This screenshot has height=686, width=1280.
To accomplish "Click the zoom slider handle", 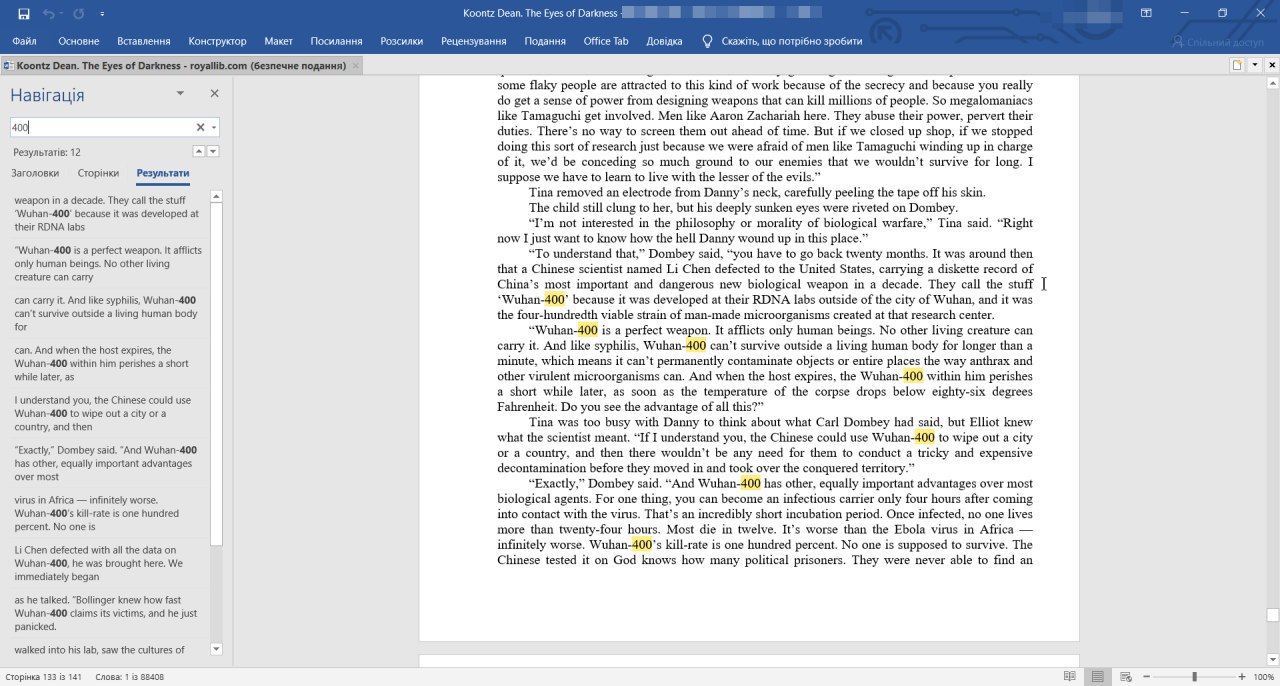I will pyautogui.click(x=1193, y=677).
